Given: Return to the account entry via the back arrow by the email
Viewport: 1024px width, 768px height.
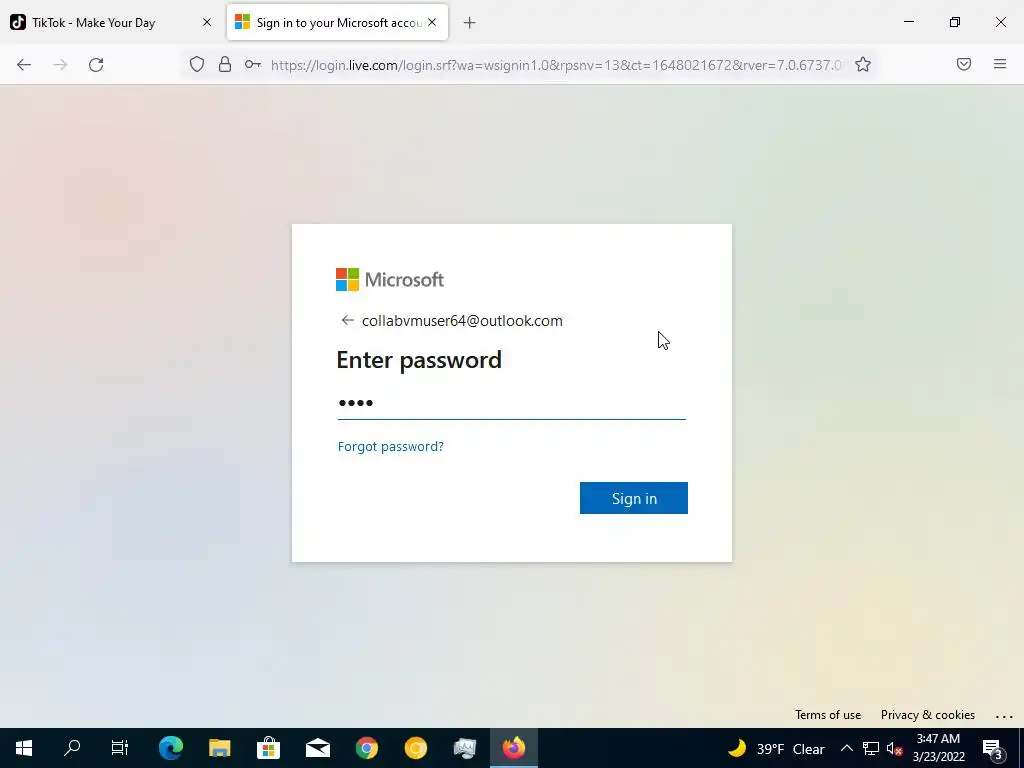Looking at the screenshot, I should pos(347,320).
